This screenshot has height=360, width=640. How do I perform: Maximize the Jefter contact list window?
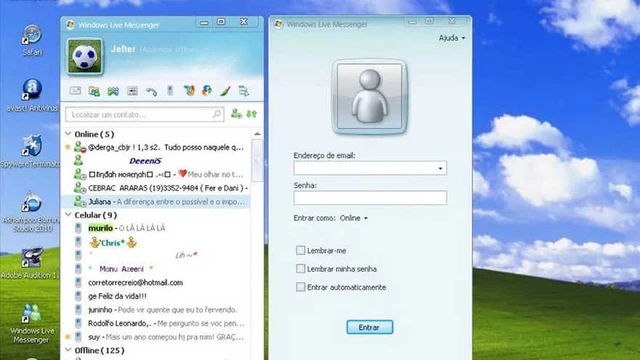[x=221, y=22]
